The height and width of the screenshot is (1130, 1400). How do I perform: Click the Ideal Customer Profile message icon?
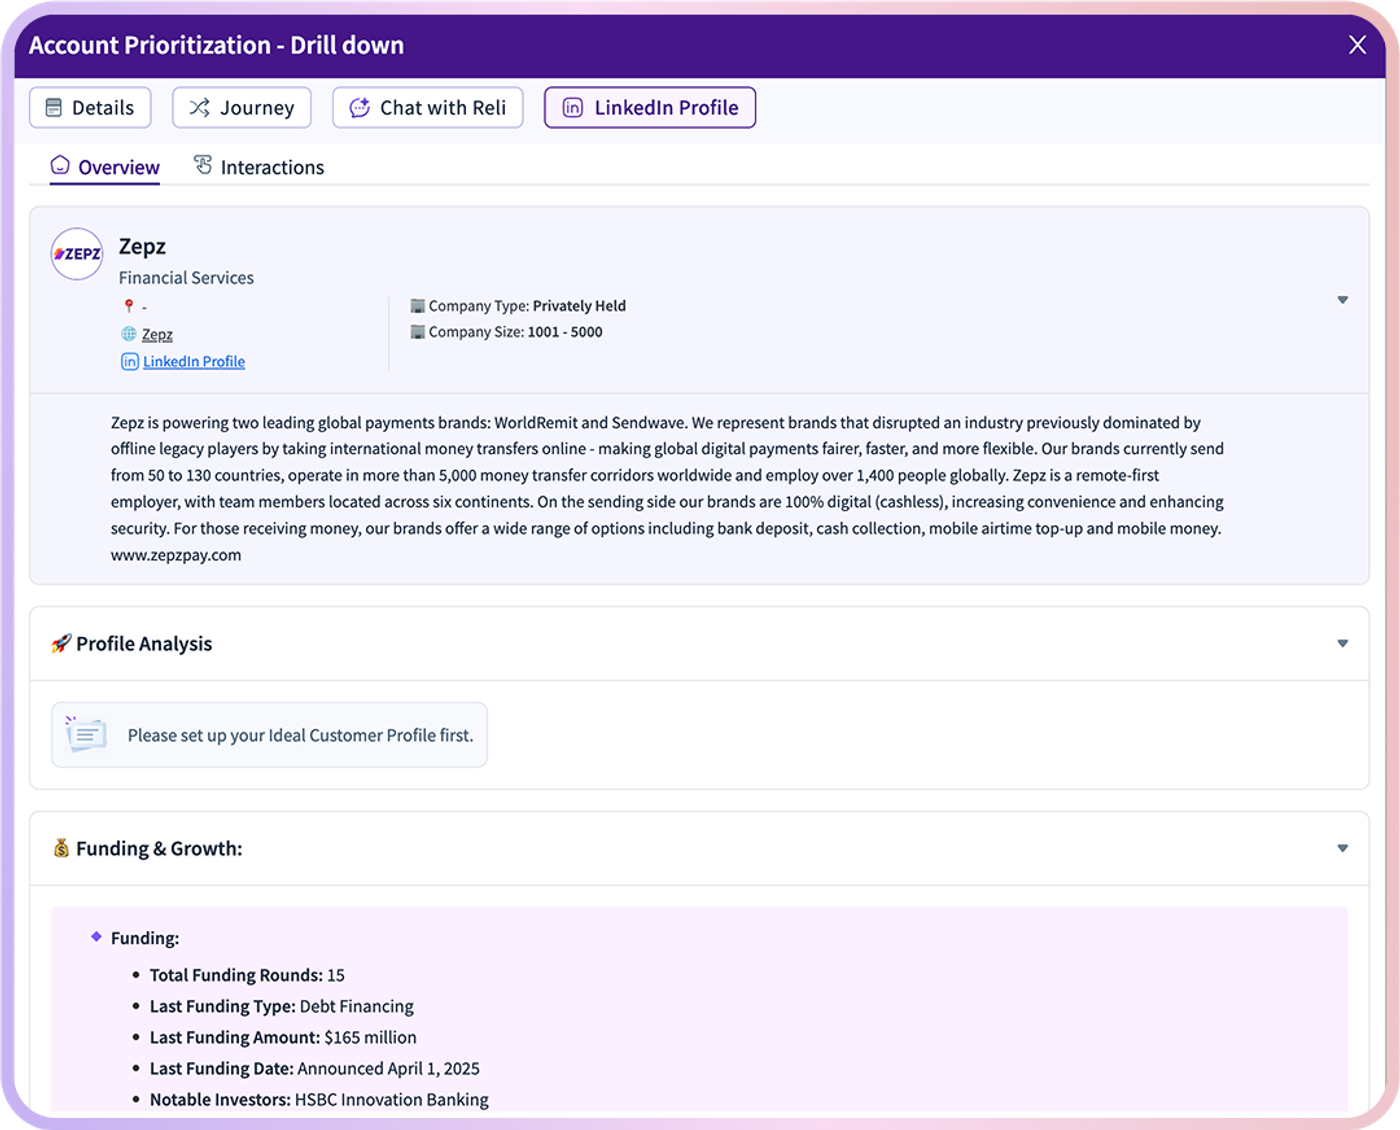(86, 735)
